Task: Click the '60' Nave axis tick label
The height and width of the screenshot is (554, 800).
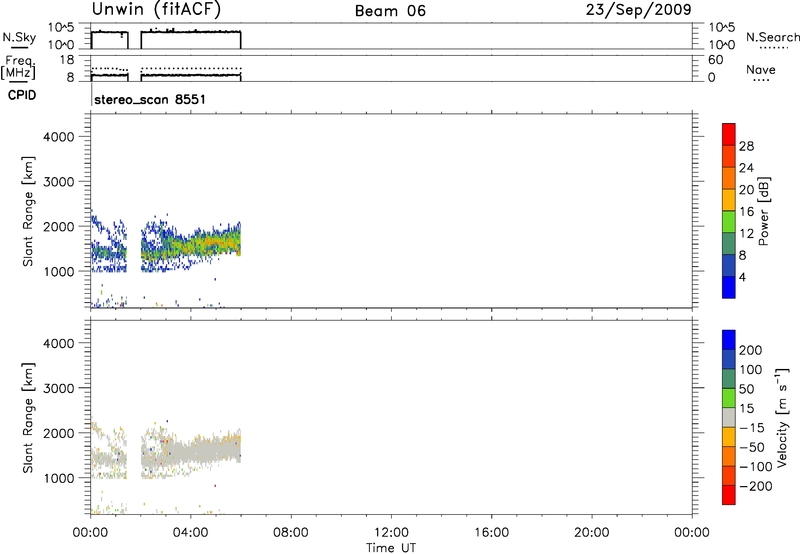Action: click(716, 60)
